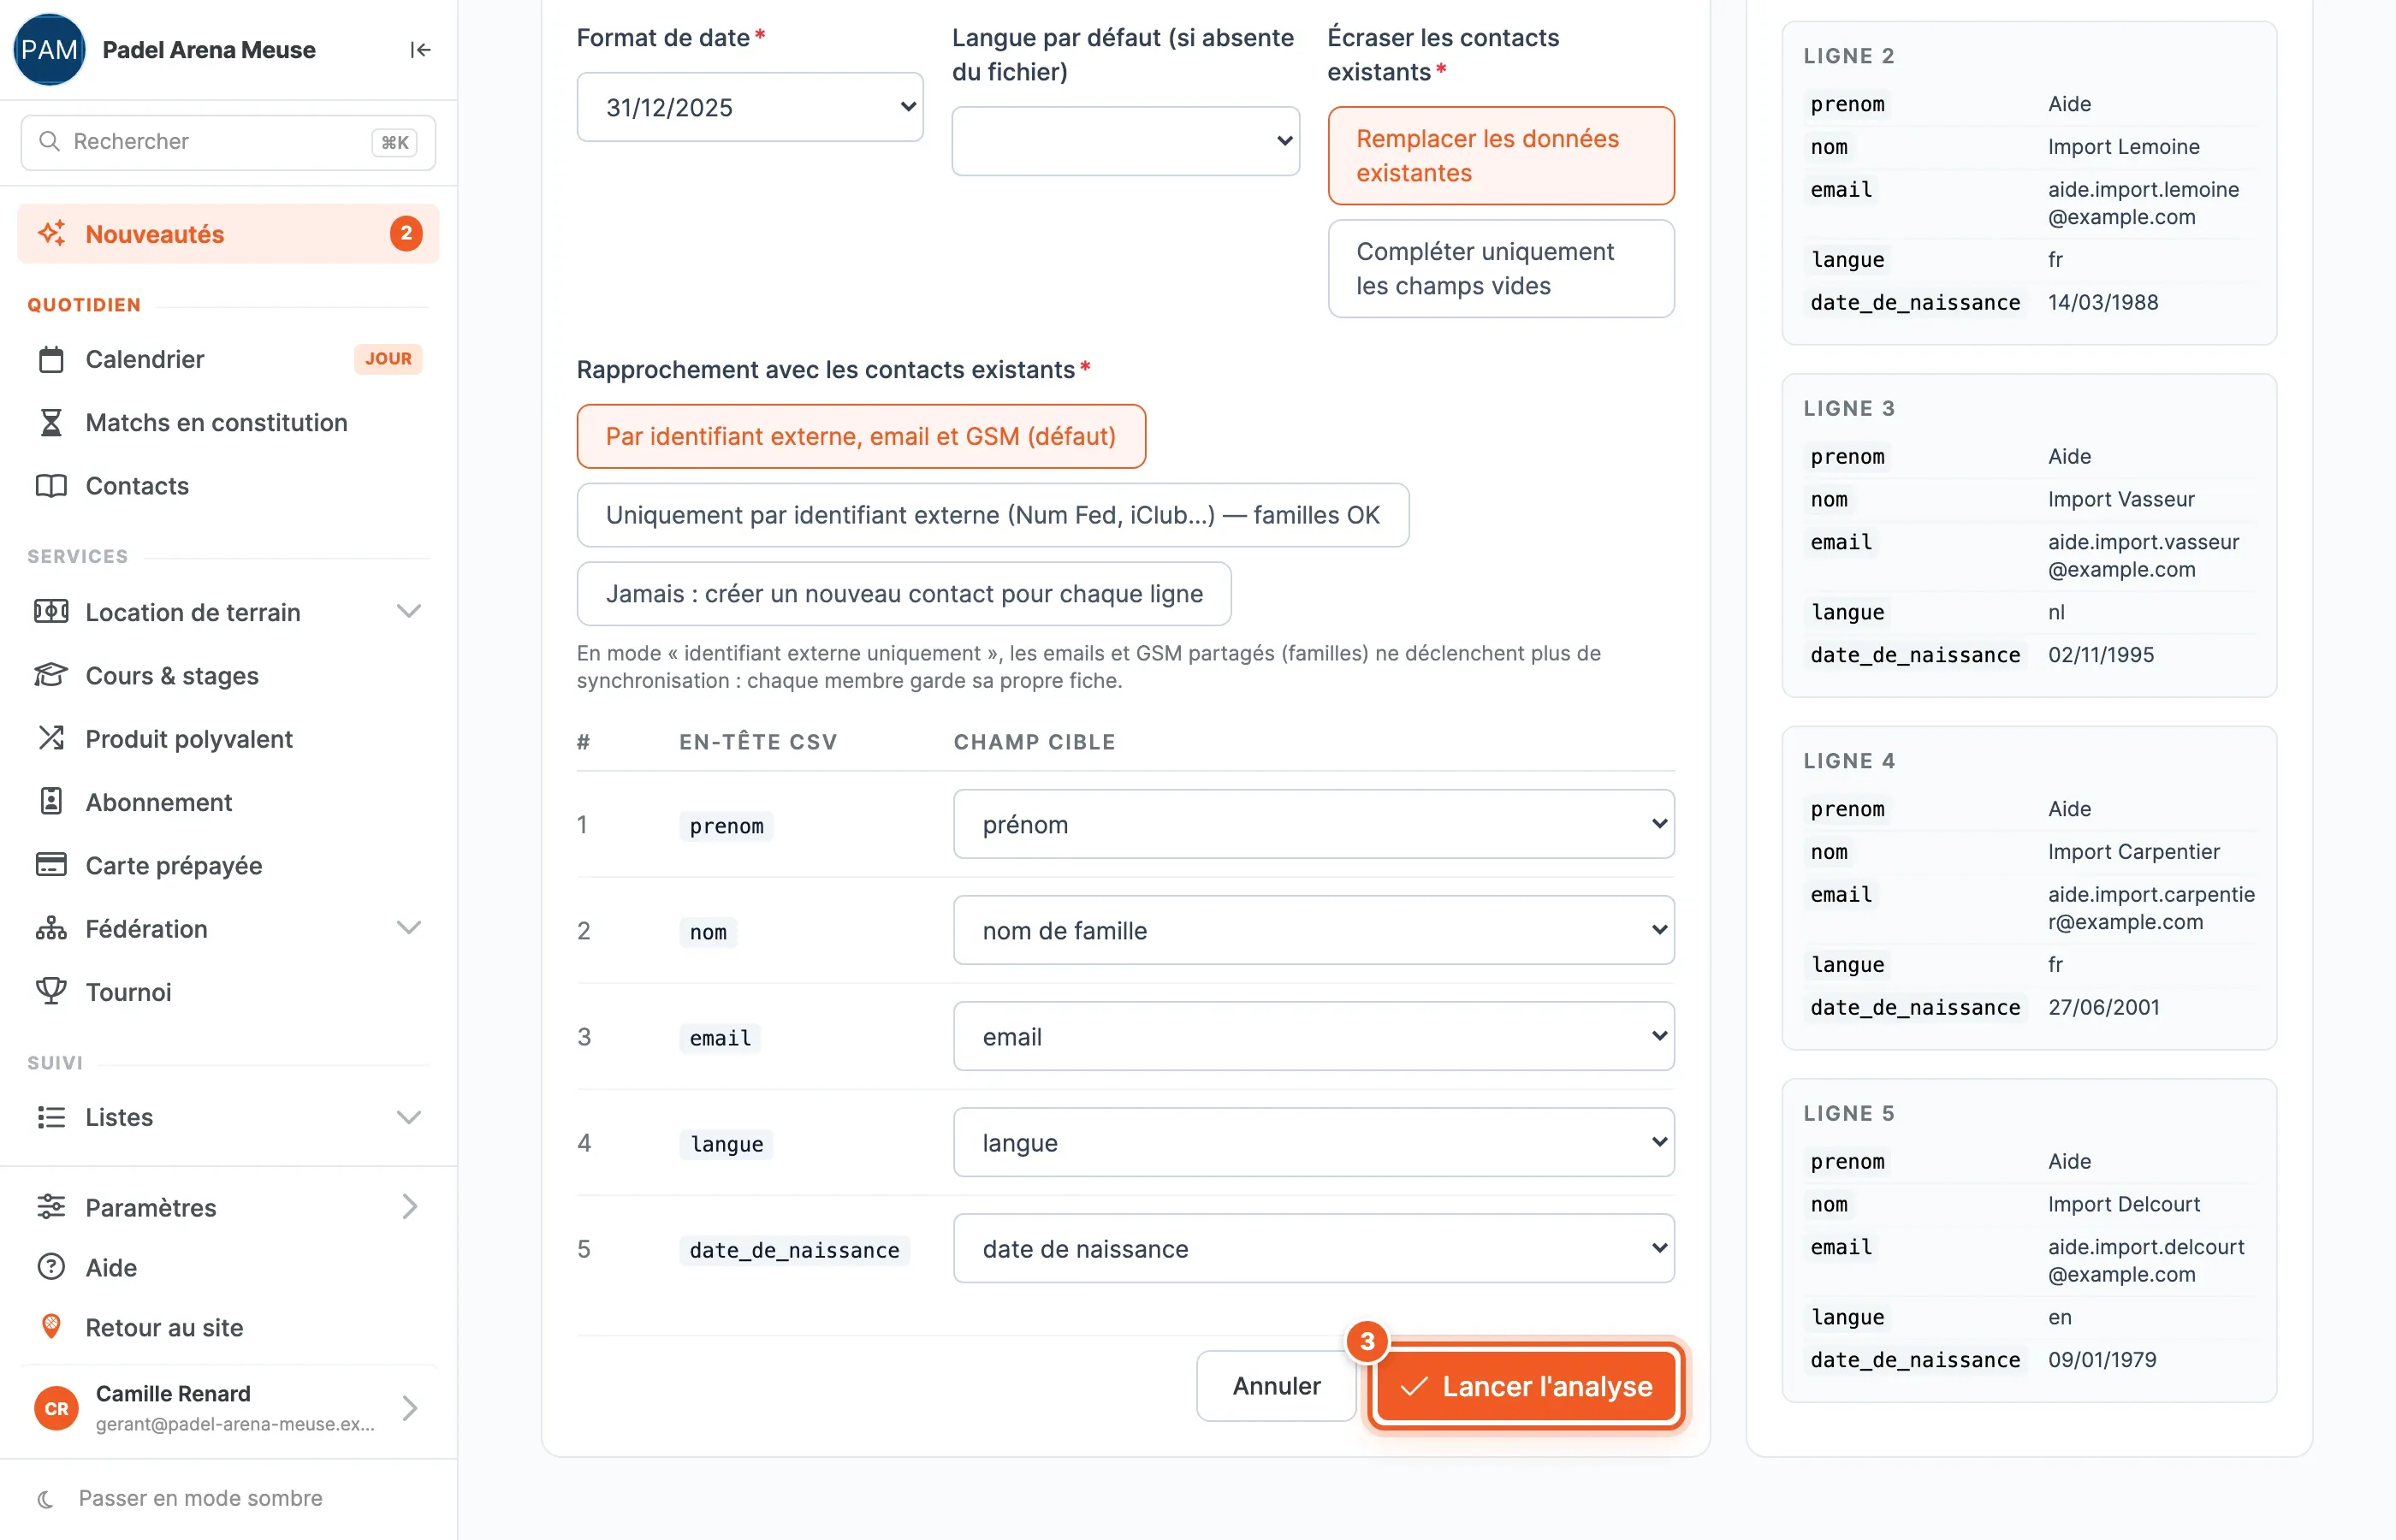Screen dimensions: 2396x1540
Task: Open the Langue par défaut dropdown
Action: point(1126,141)
